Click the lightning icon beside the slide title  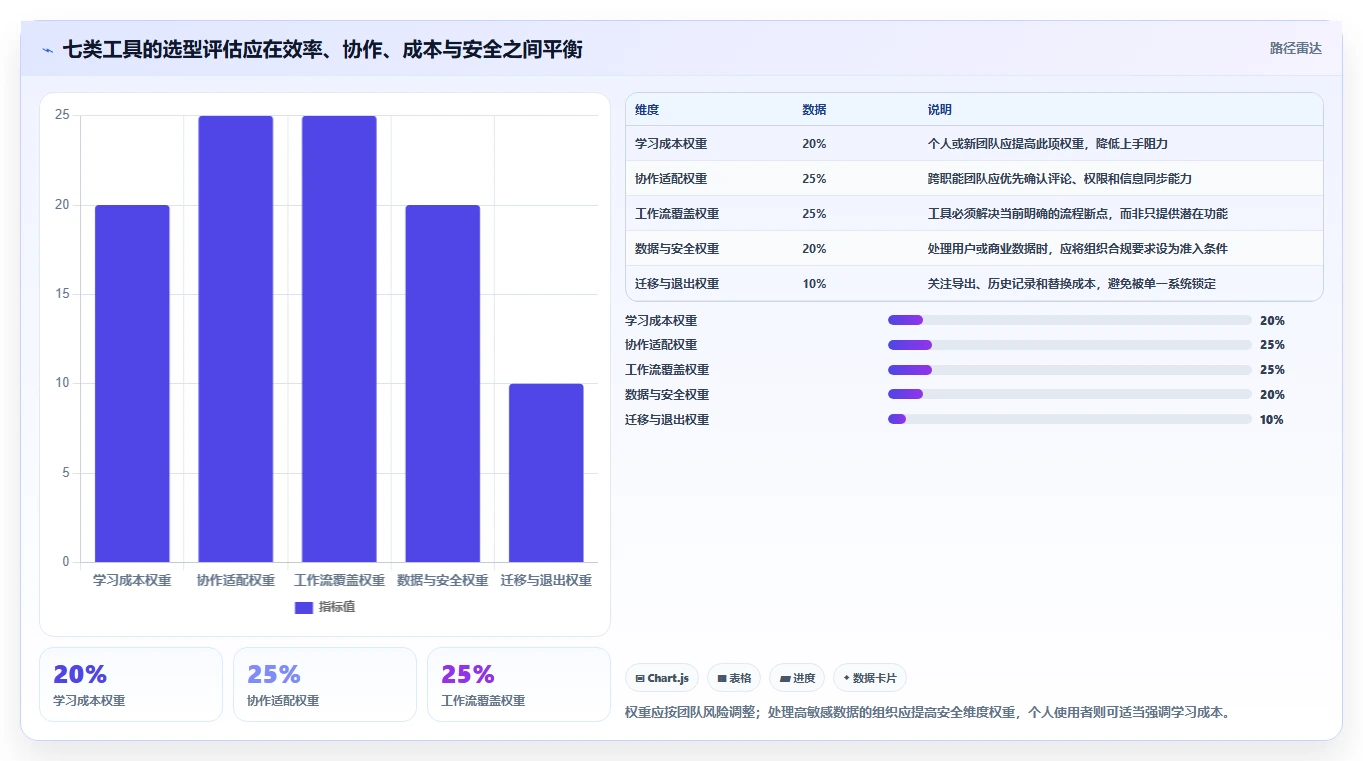[47, 50]
